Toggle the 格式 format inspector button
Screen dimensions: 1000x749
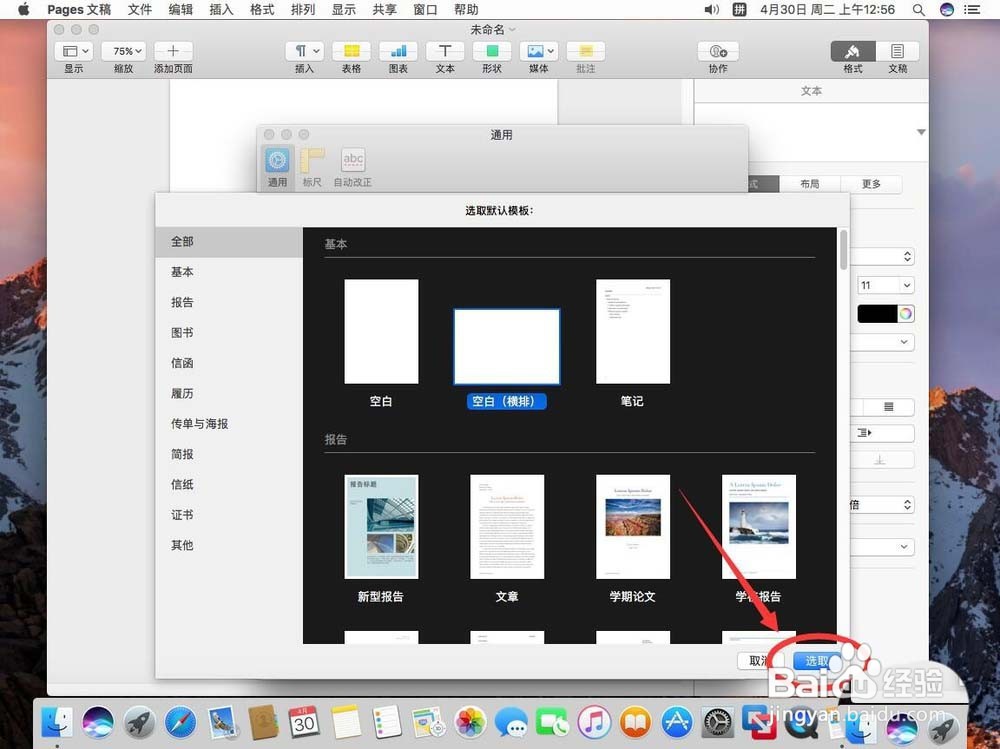click(853, 51)
